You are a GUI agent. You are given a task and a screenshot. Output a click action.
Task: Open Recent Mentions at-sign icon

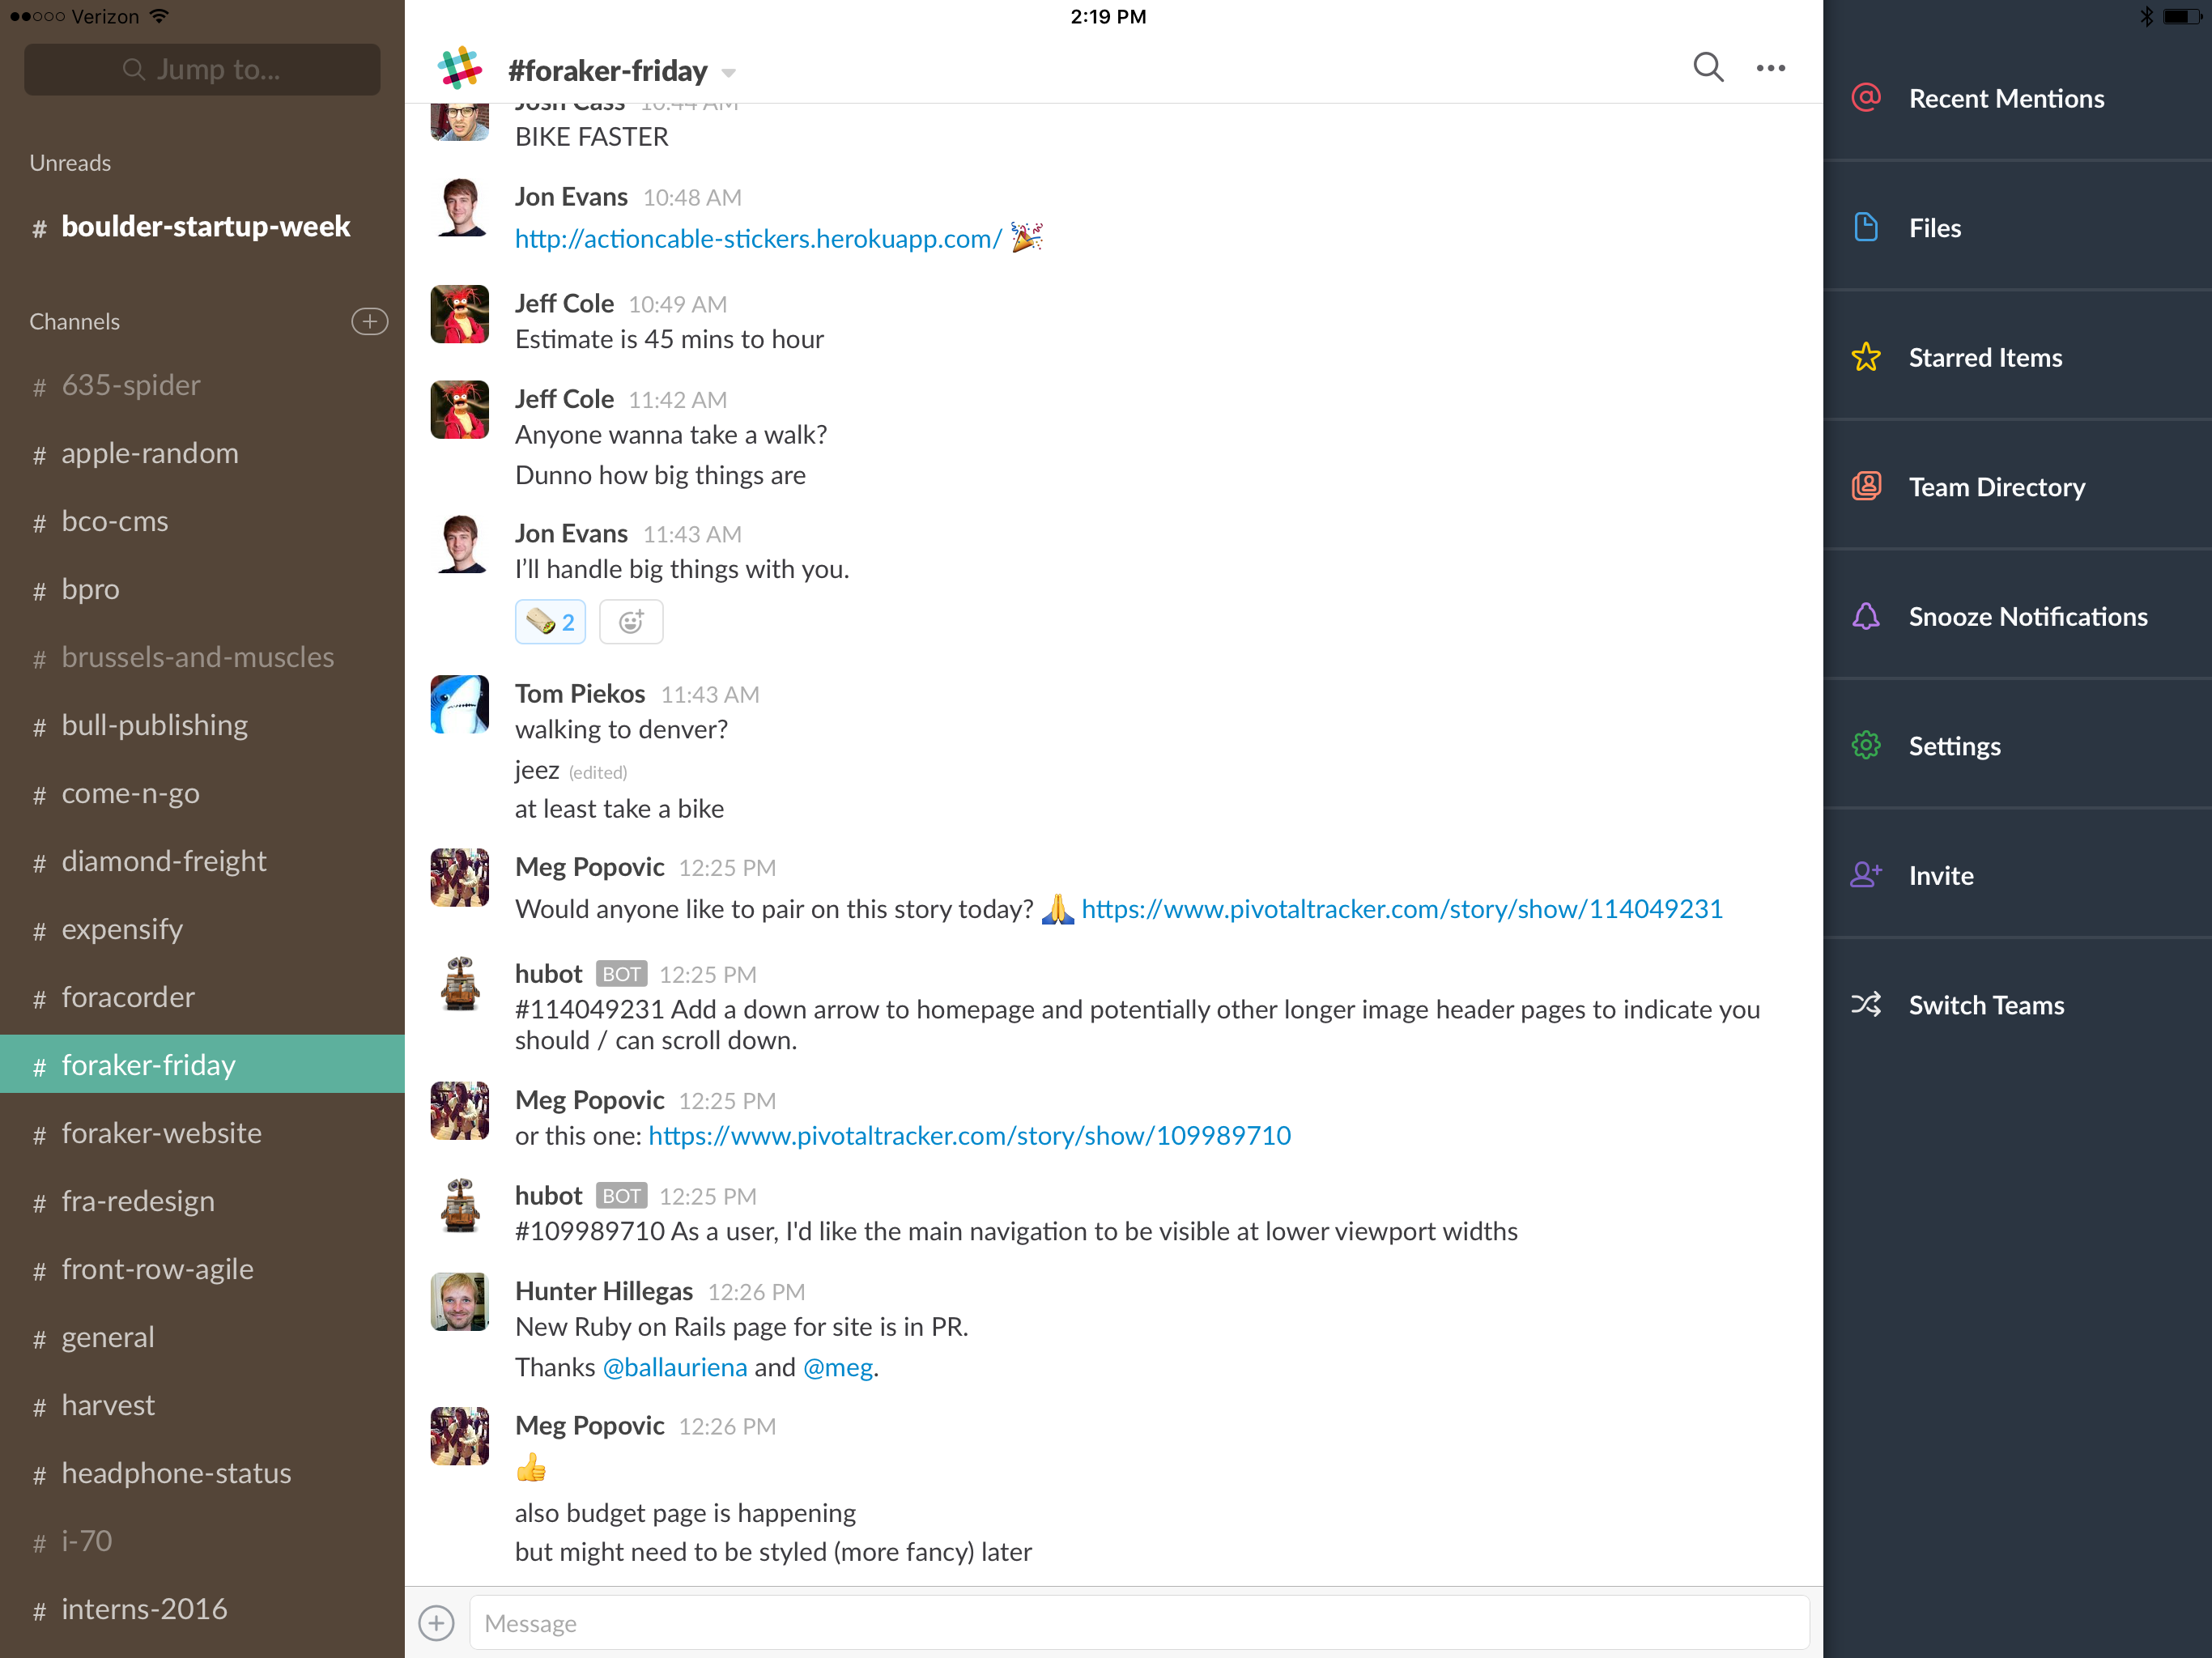pos(1866,98)
